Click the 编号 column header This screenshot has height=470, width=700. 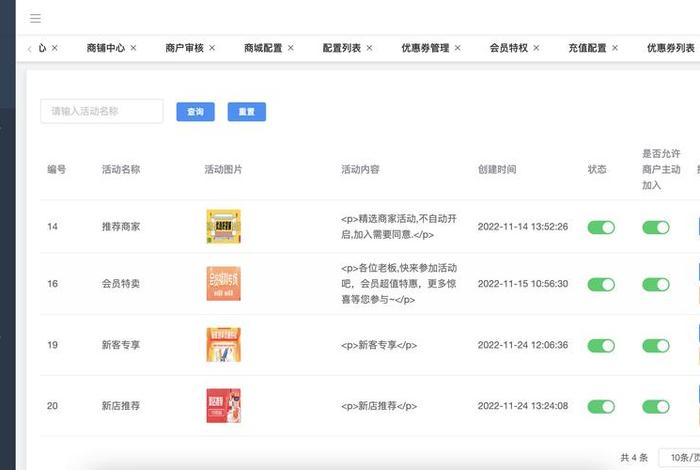click(x=57, y=169)
